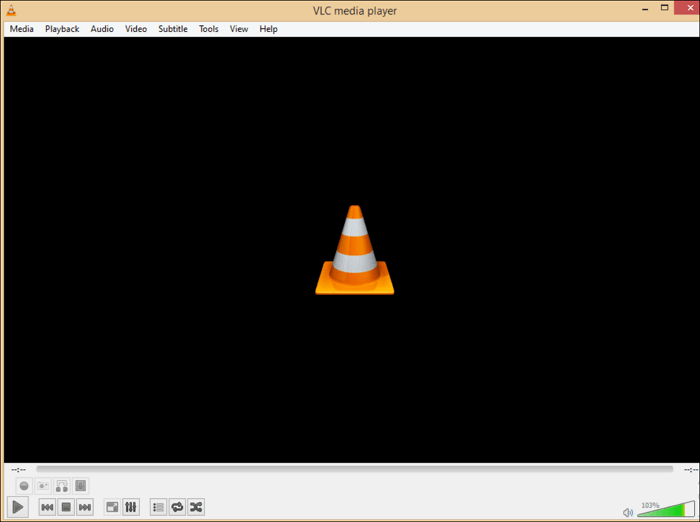Screen dimensions: 700x522
Task: Show the playlist panel
Action: pyautogui.click(x=158, y=507)
